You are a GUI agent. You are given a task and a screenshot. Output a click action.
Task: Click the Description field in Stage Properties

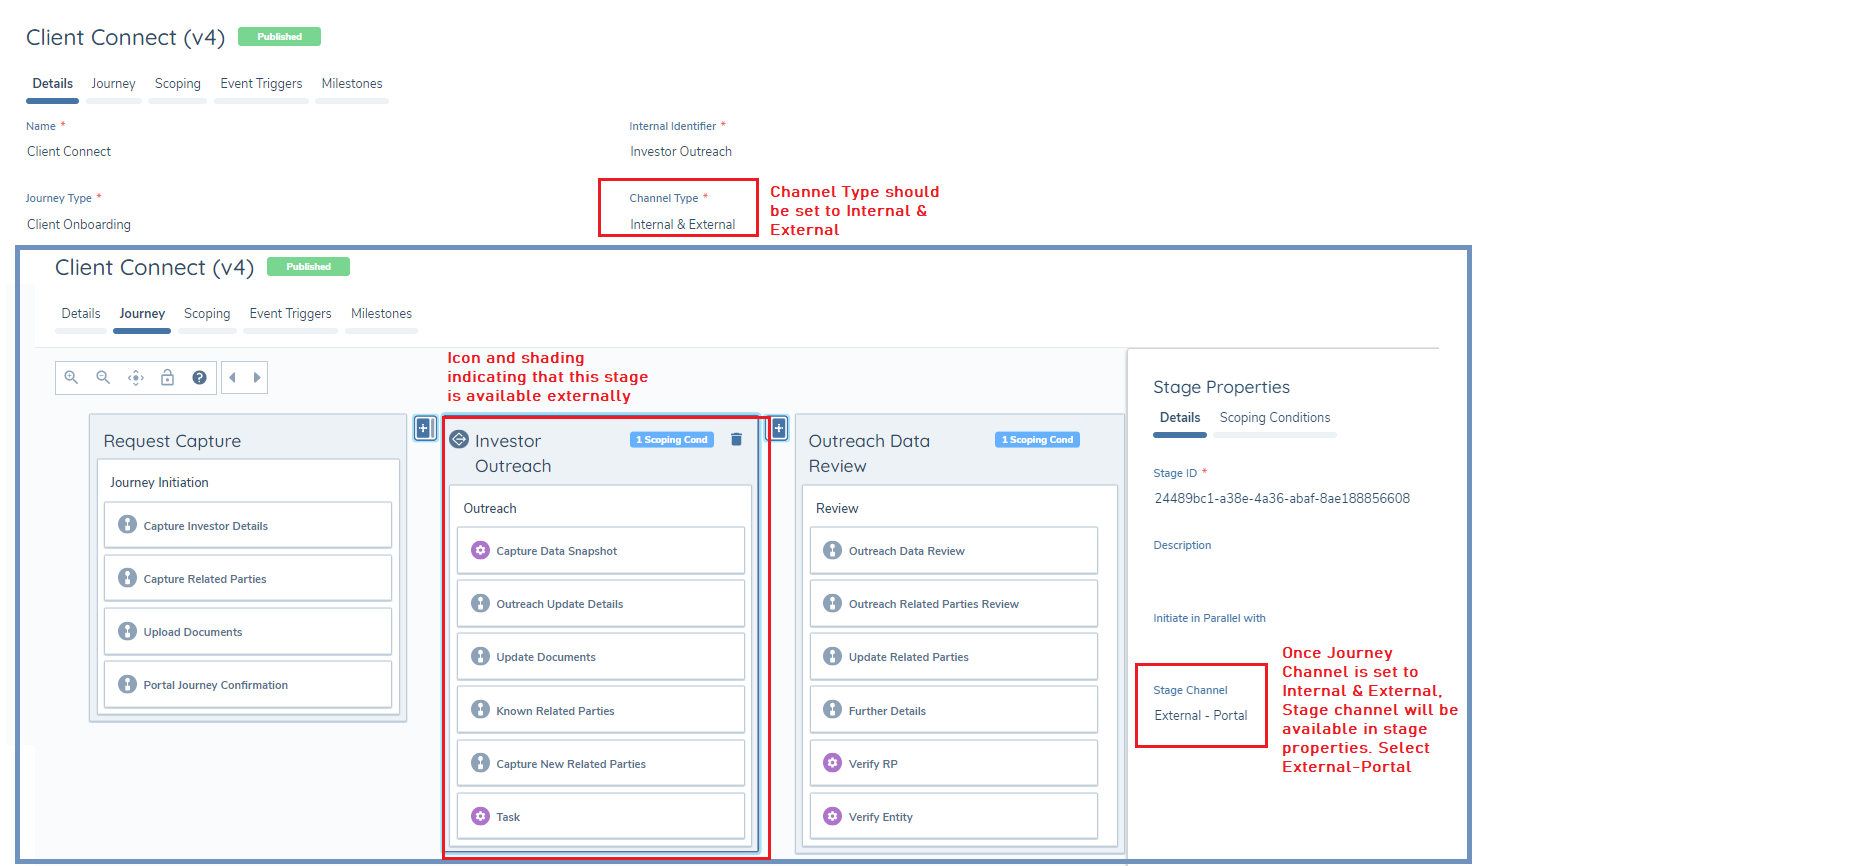(x=1182, y=545)
